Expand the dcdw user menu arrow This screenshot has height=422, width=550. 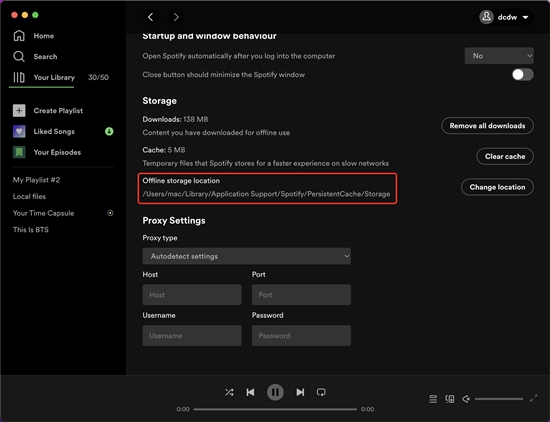tap(525, 17)
